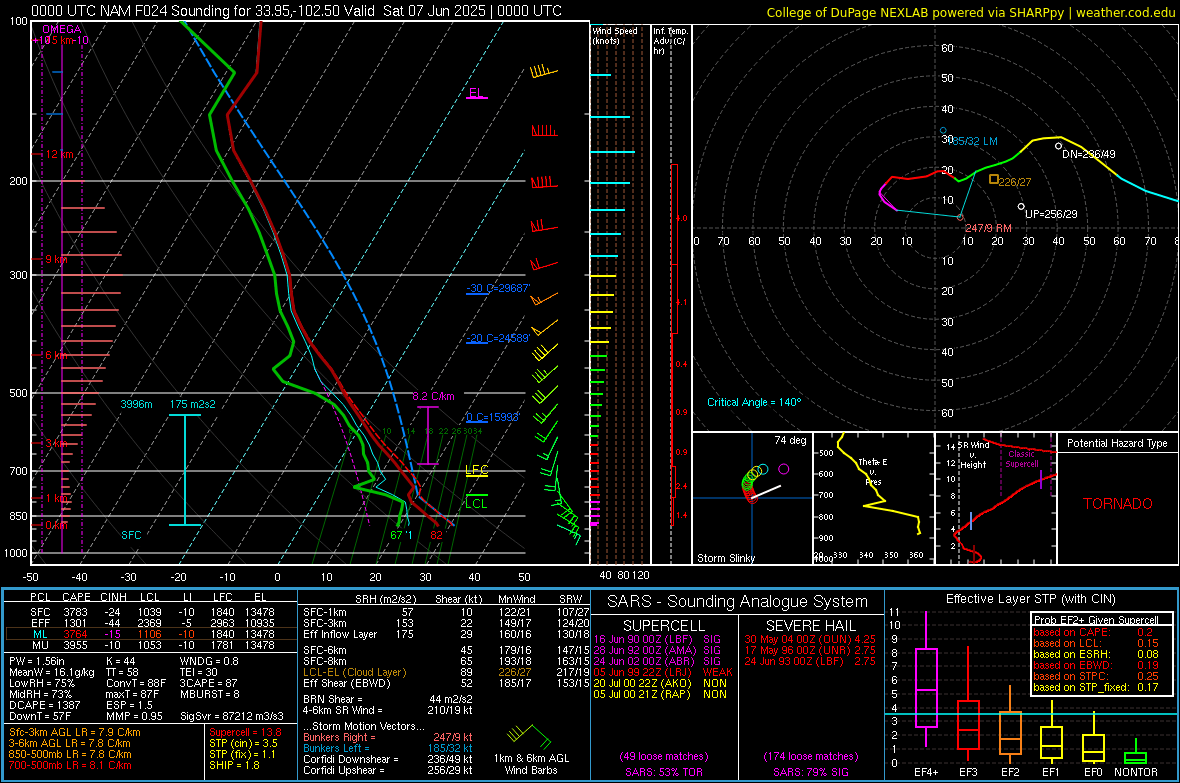This screenshot has width=1180, height=783.
Task: Click the Bunkers Left = storm motion row
Action: [388, 748]
